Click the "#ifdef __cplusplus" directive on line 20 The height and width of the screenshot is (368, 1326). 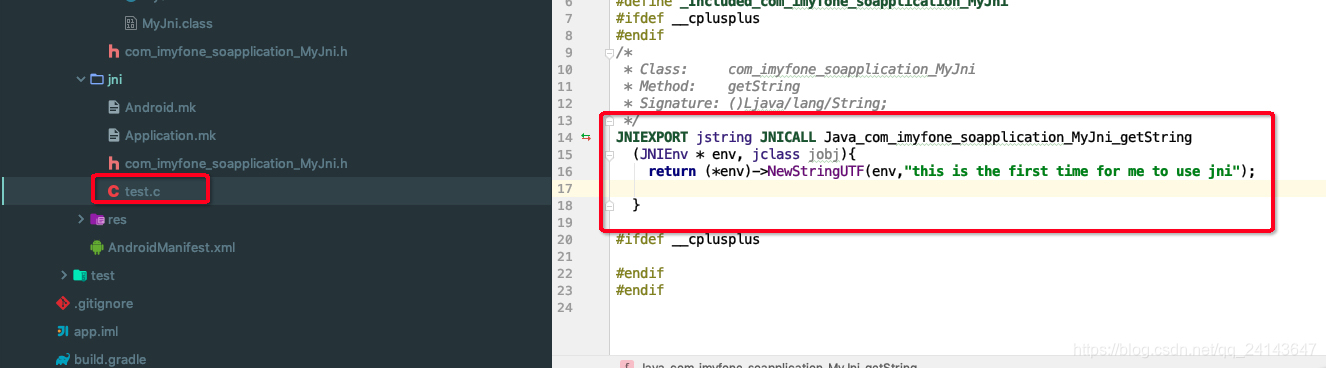(x=688, y=239)
